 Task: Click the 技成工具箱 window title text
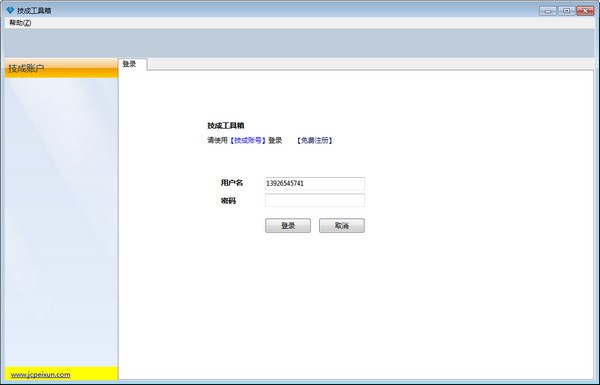(34, 11)
